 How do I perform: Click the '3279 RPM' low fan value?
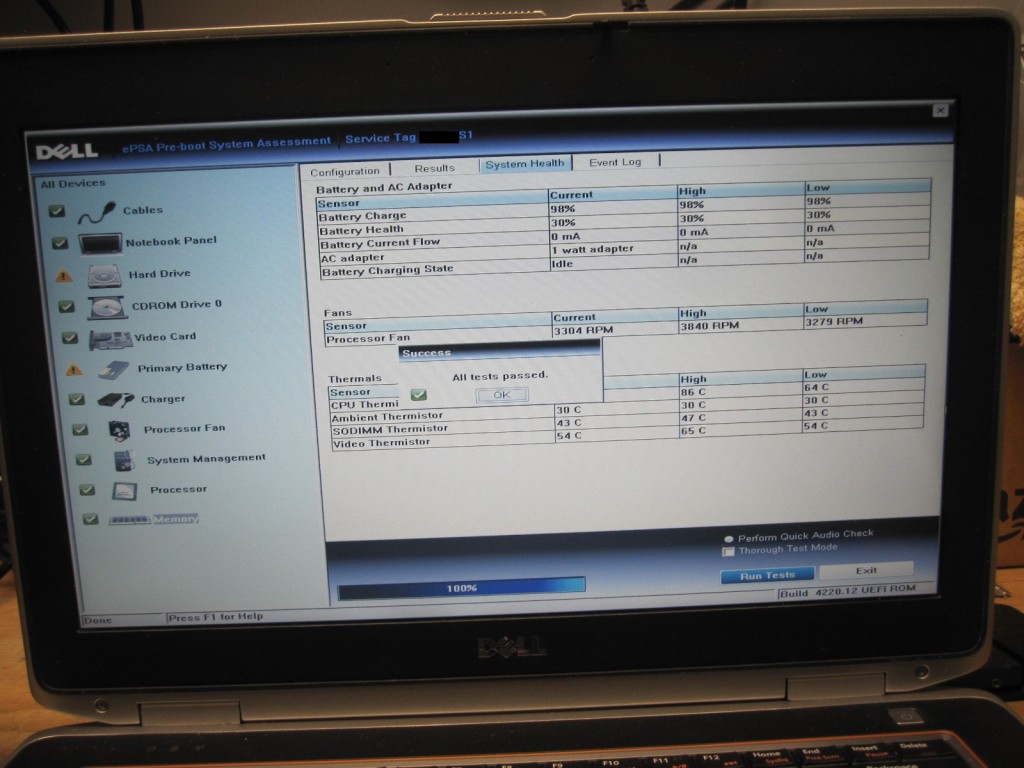coord(834,321)
